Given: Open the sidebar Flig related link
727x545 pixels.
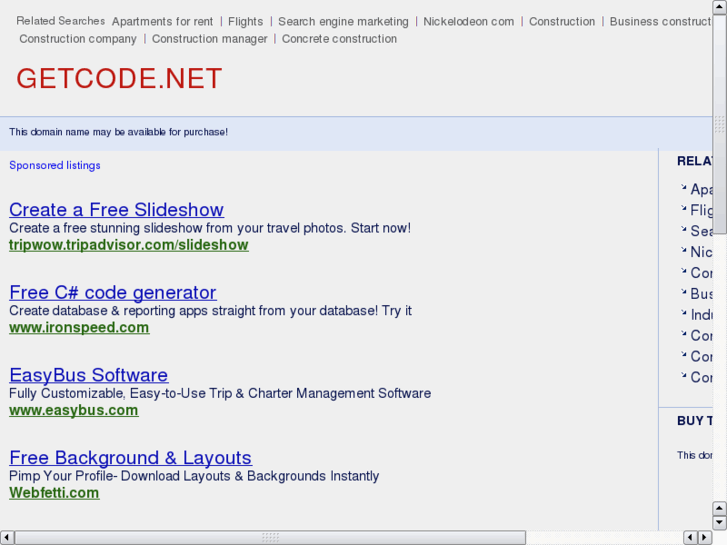Looking at the screenshot, I should click(701, 210).
